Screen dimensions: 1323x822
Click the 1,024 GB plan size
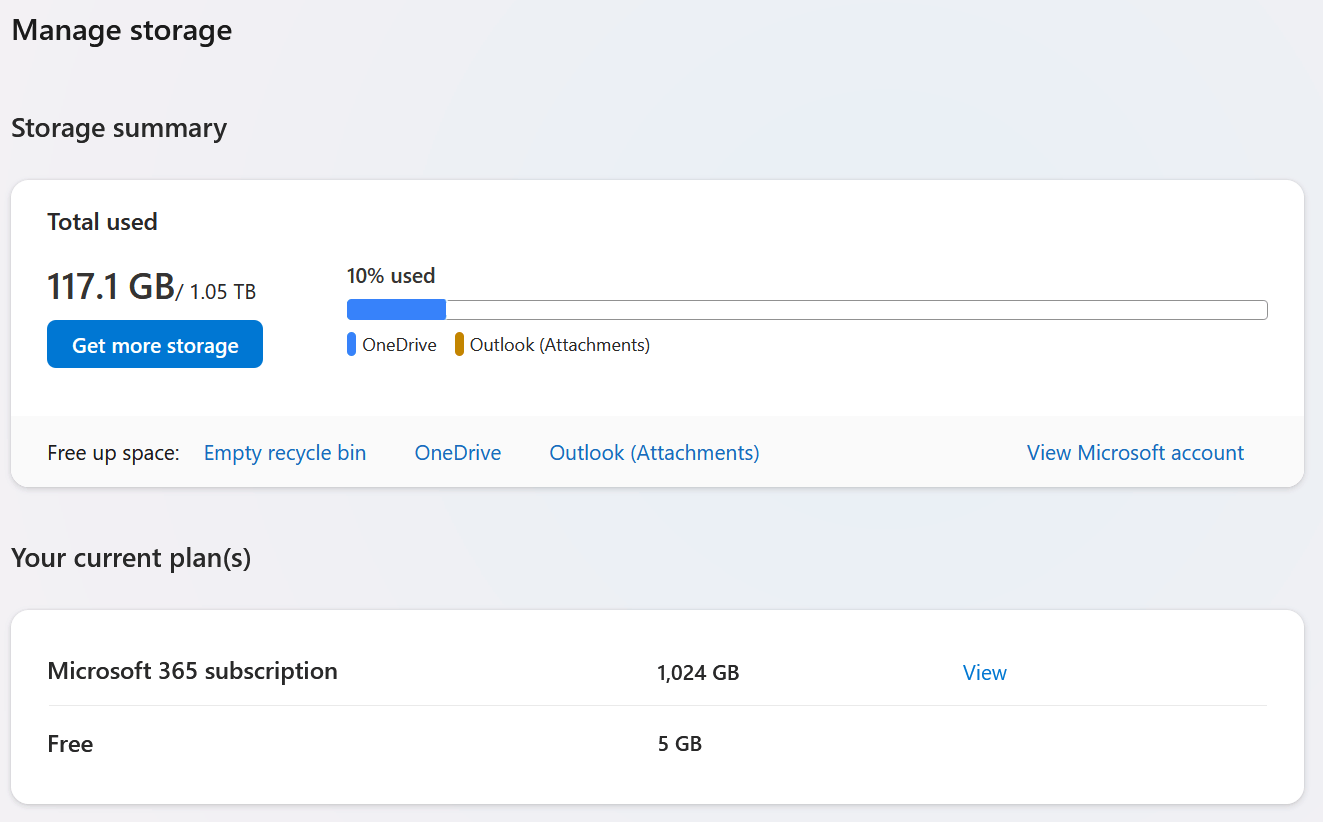click(698, 673)
